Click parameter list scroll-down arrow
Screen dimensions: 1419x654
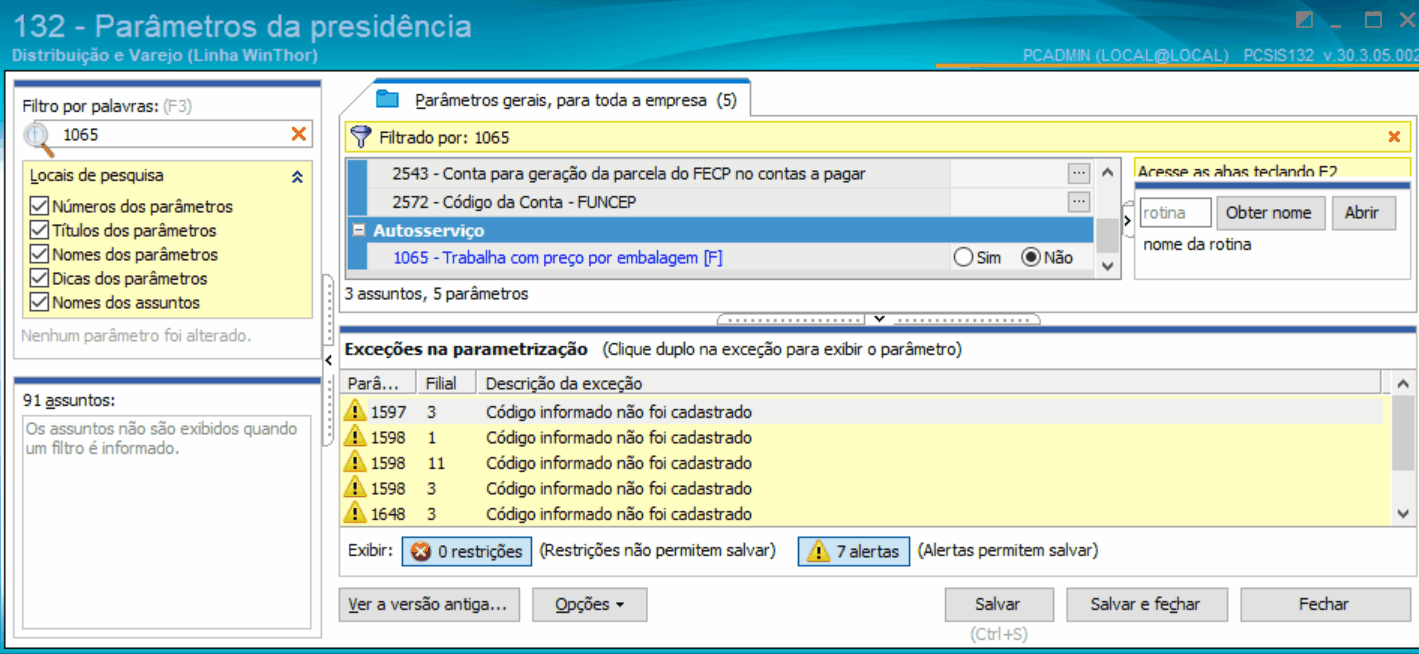pyautogui.click(x=1106, y=266)
